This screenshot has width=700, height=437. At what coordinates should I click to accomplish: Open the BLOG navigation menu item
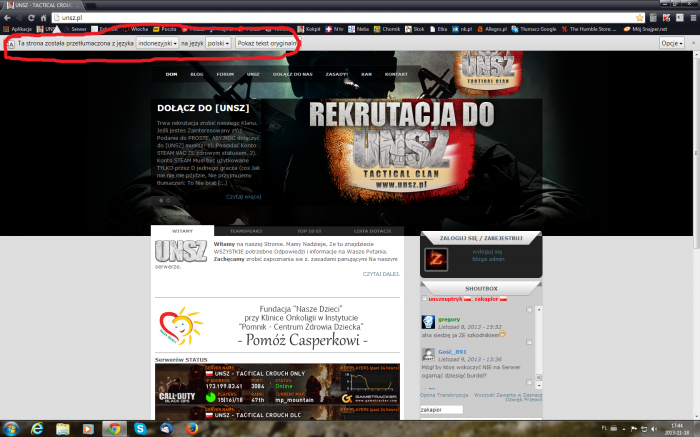pyautogui.click(x=197, y=74)
